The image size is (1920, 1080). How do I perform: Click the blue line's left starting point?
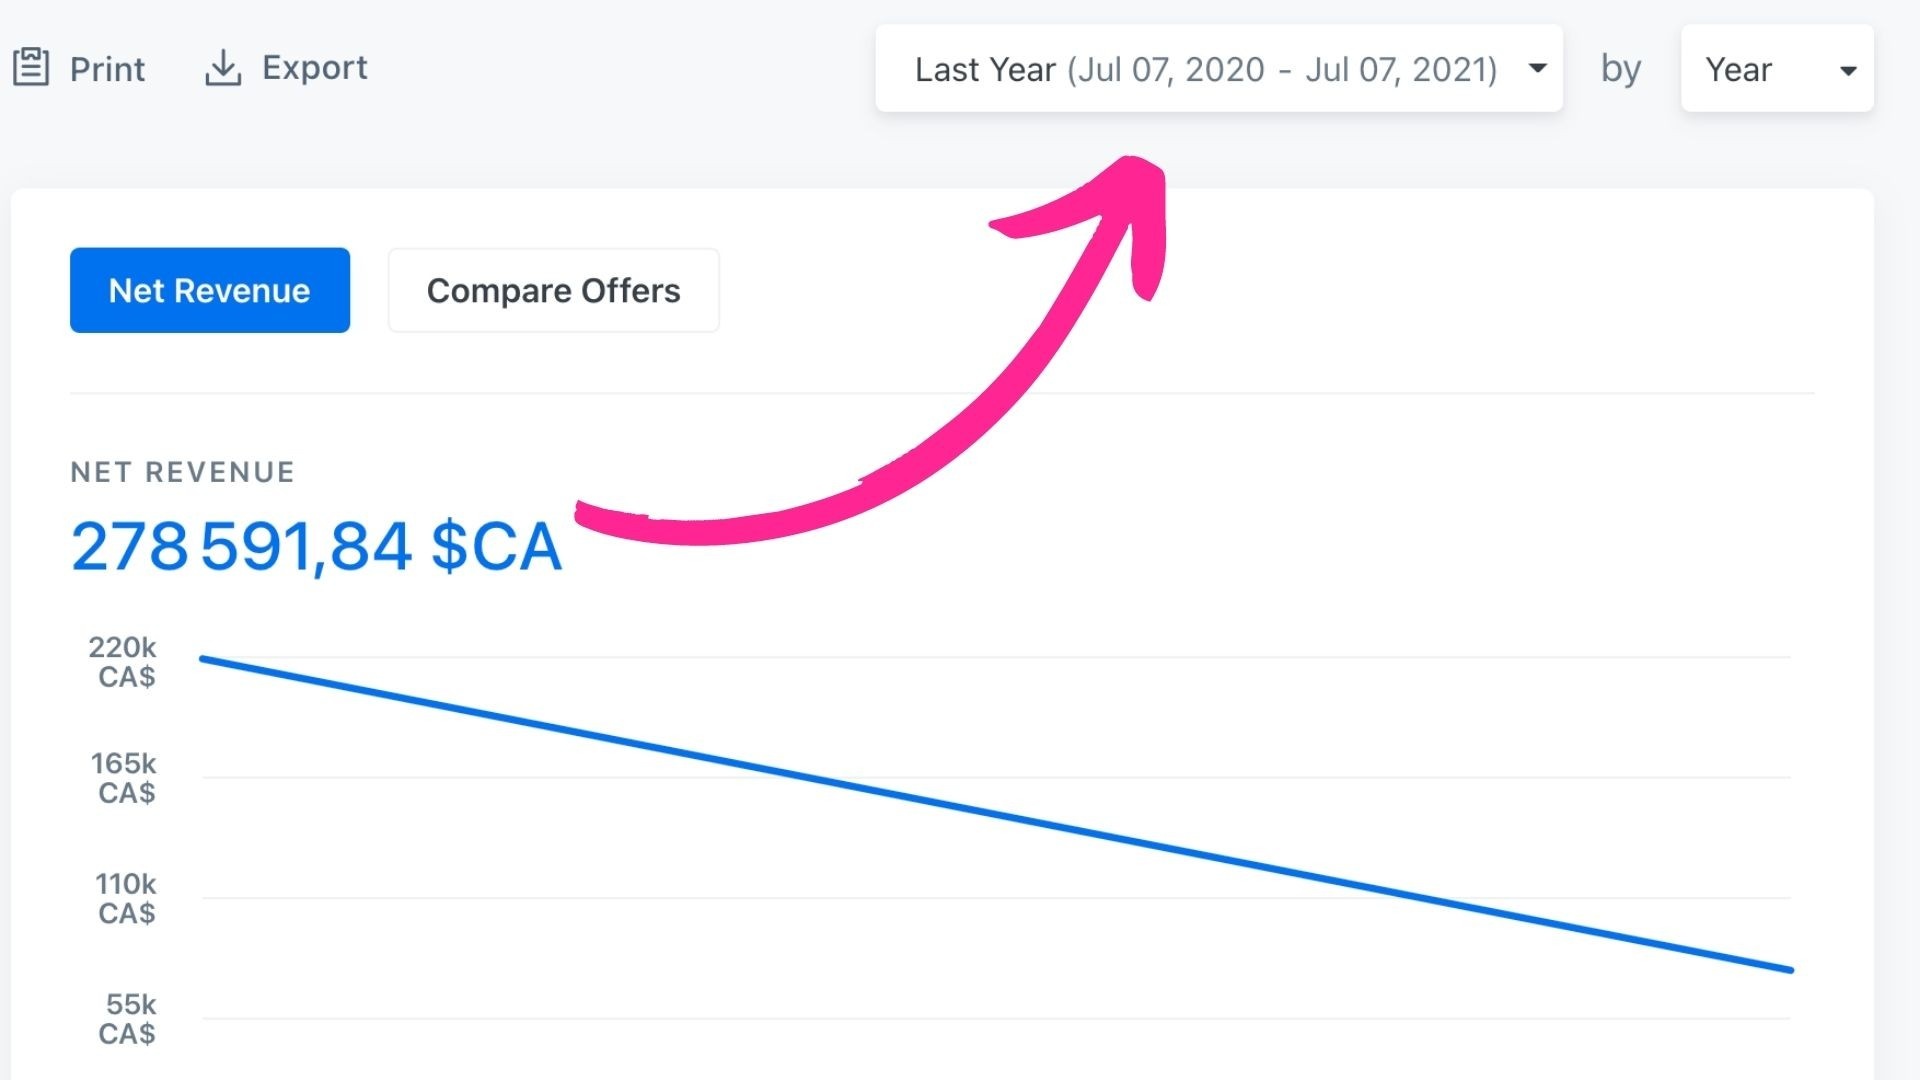203,658
